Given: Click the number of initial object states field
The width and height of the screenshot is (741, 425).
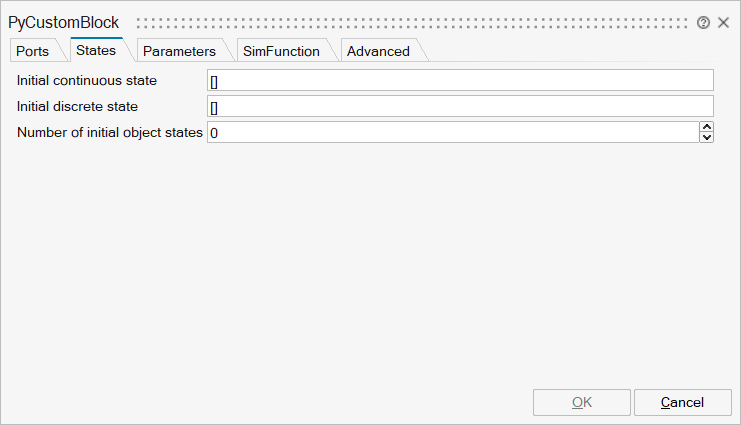Looking at the screenshot, I should coord(452,132).
